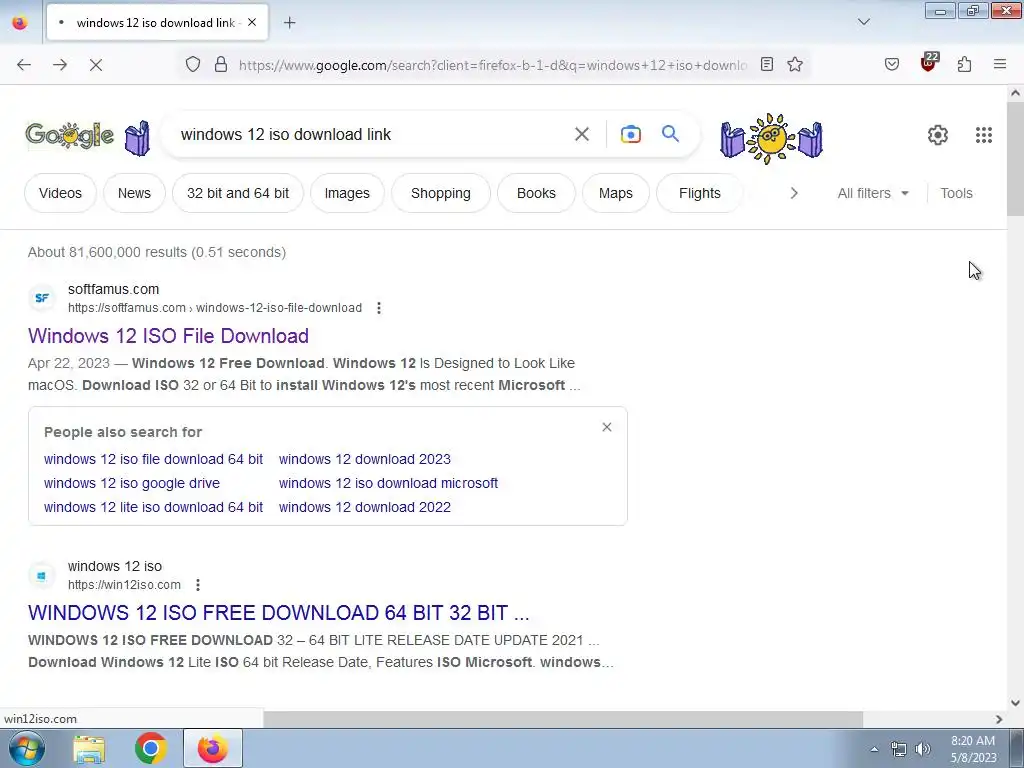Submit search with magnifier icon

[x=671, y=134]
